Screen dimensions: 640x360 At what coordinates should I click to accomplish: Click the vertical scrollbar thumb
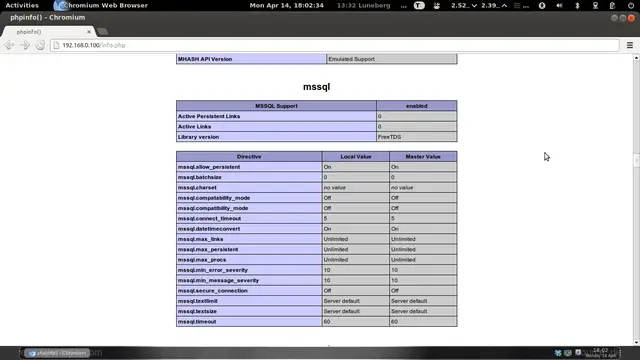pos(636,160)
